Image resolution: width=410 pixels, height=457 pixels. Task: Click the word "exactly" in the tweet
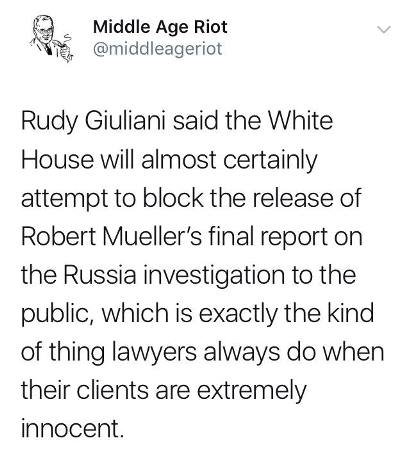coord(238,314)
